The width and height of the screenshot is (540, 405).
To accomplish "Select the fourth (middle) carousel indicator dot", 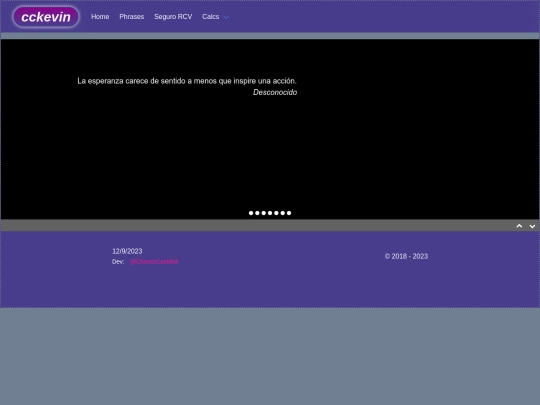I will click(270, 213).
